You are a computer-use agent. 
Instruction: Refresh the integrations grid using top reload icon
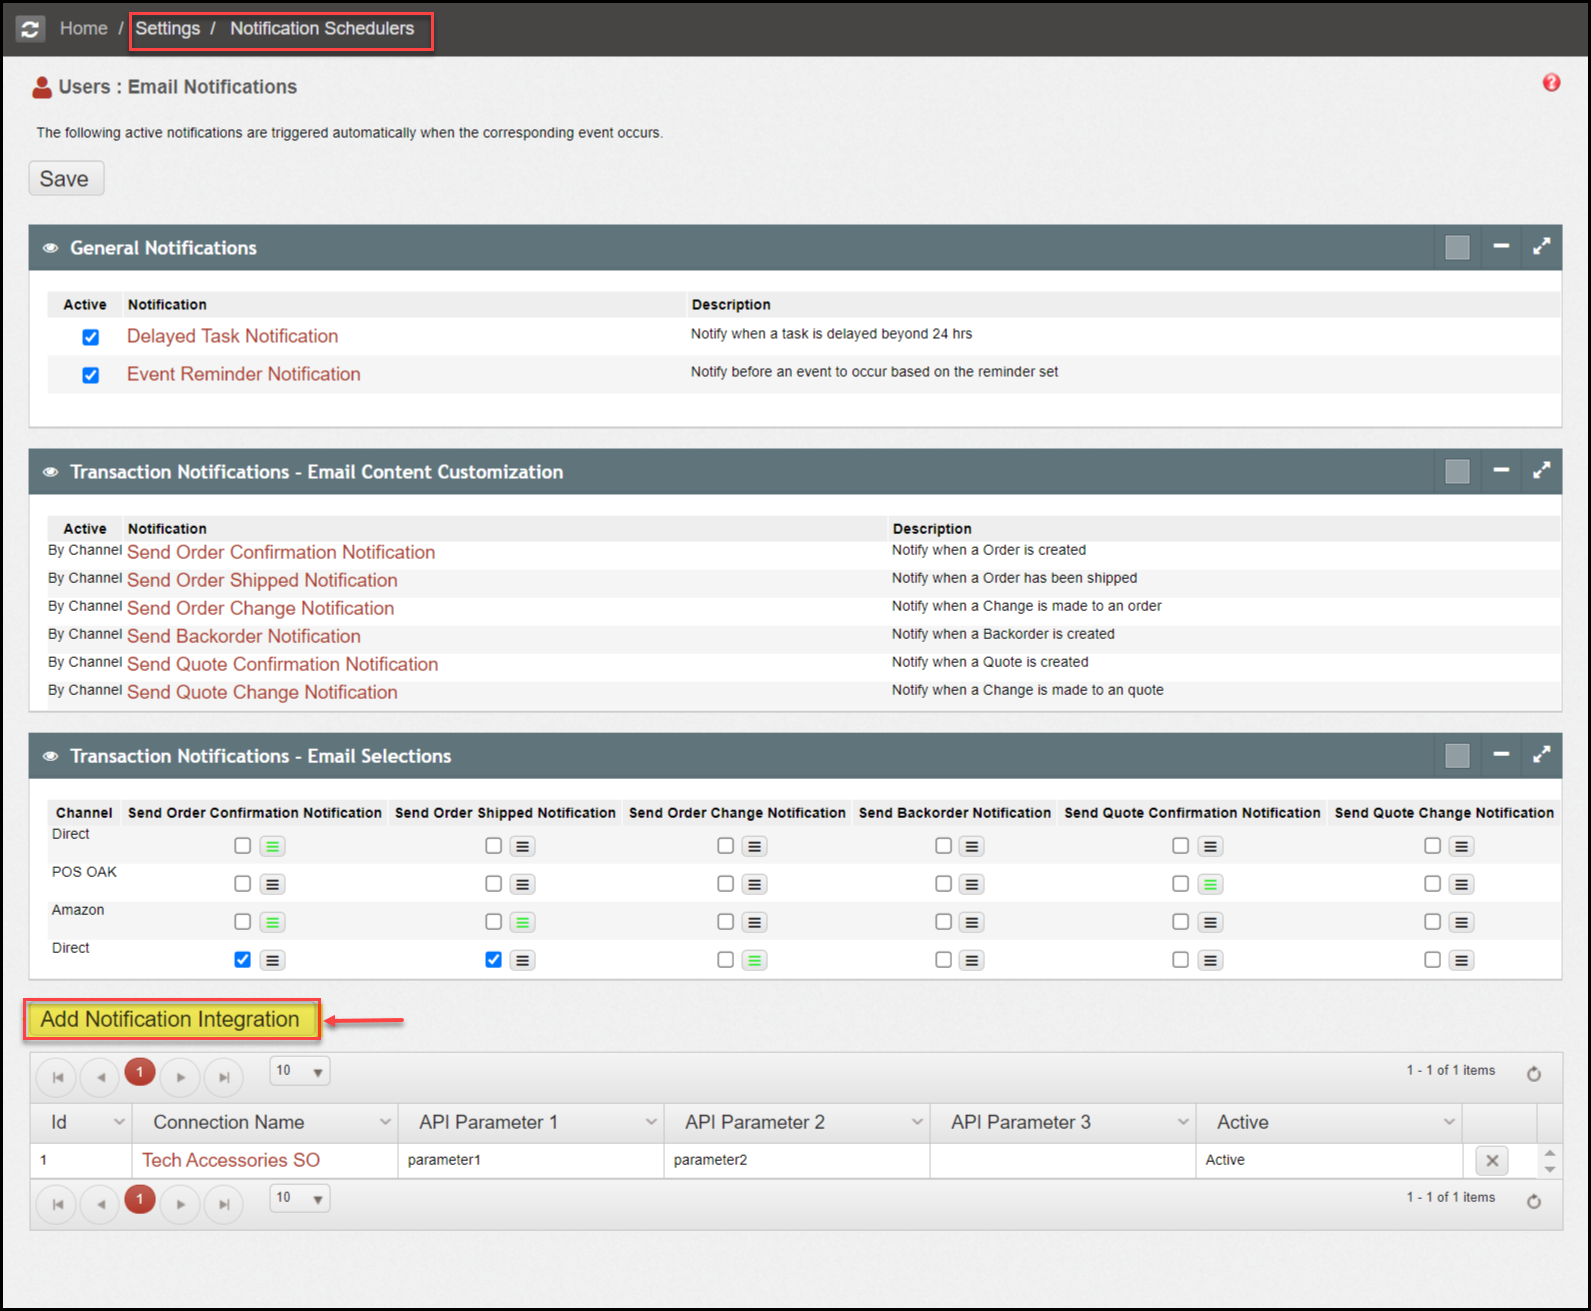1533,1073
